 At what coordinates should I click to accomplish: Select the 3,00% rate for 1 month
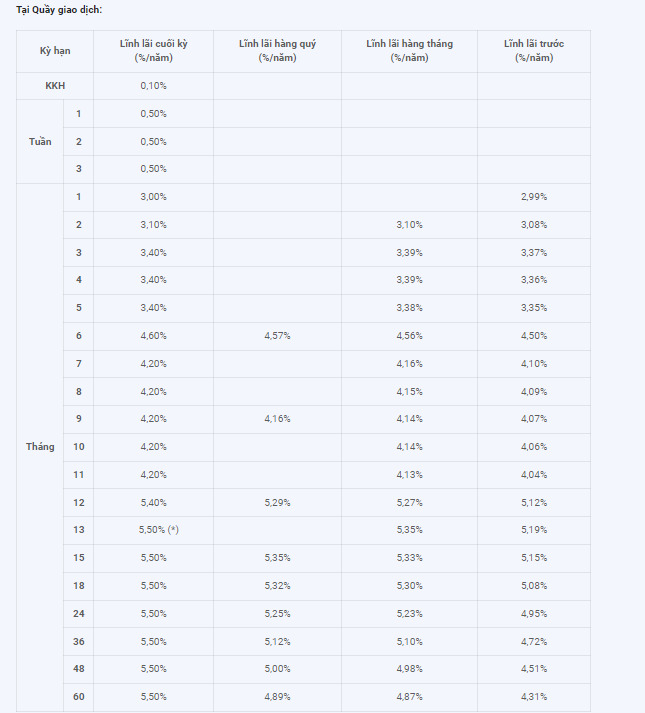pos(153,197)
